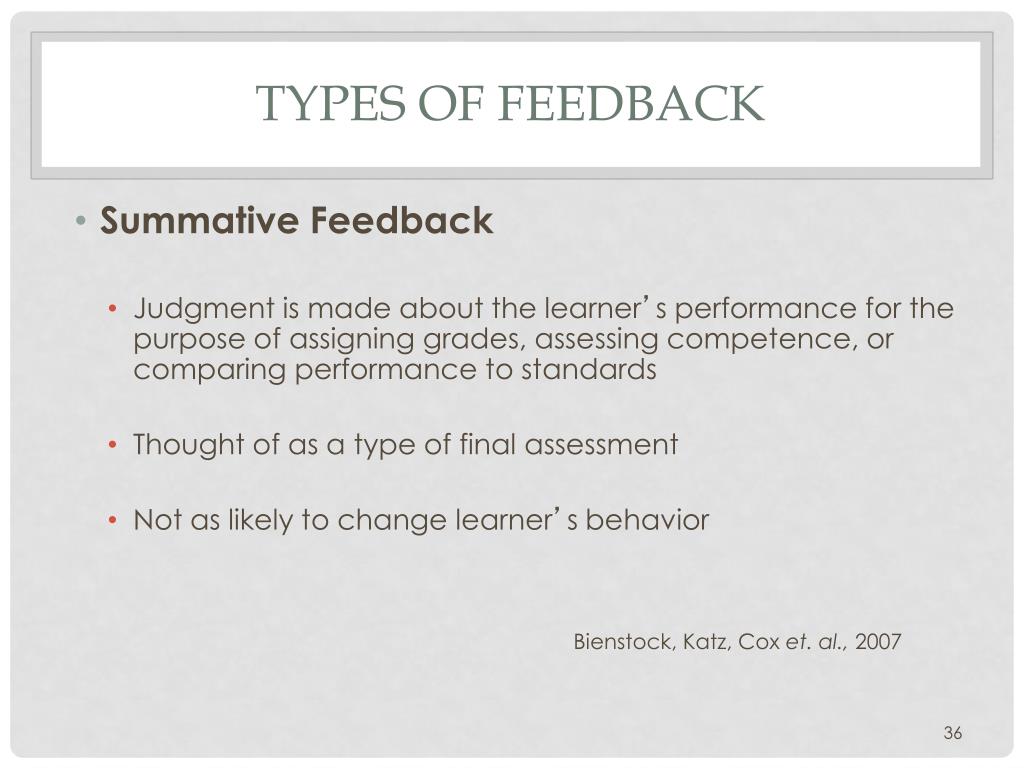Viewport: 1024px width, 768px height.
Task: Click the word FEEDBACK in the title
Action: click(631, 103)
